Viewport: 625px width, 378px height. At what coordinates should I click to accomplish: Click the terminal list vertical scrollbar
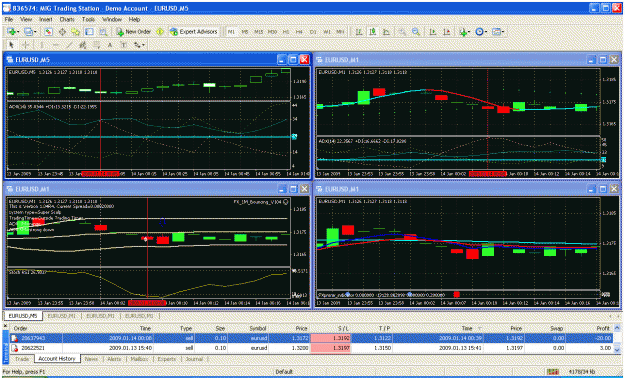617,339
